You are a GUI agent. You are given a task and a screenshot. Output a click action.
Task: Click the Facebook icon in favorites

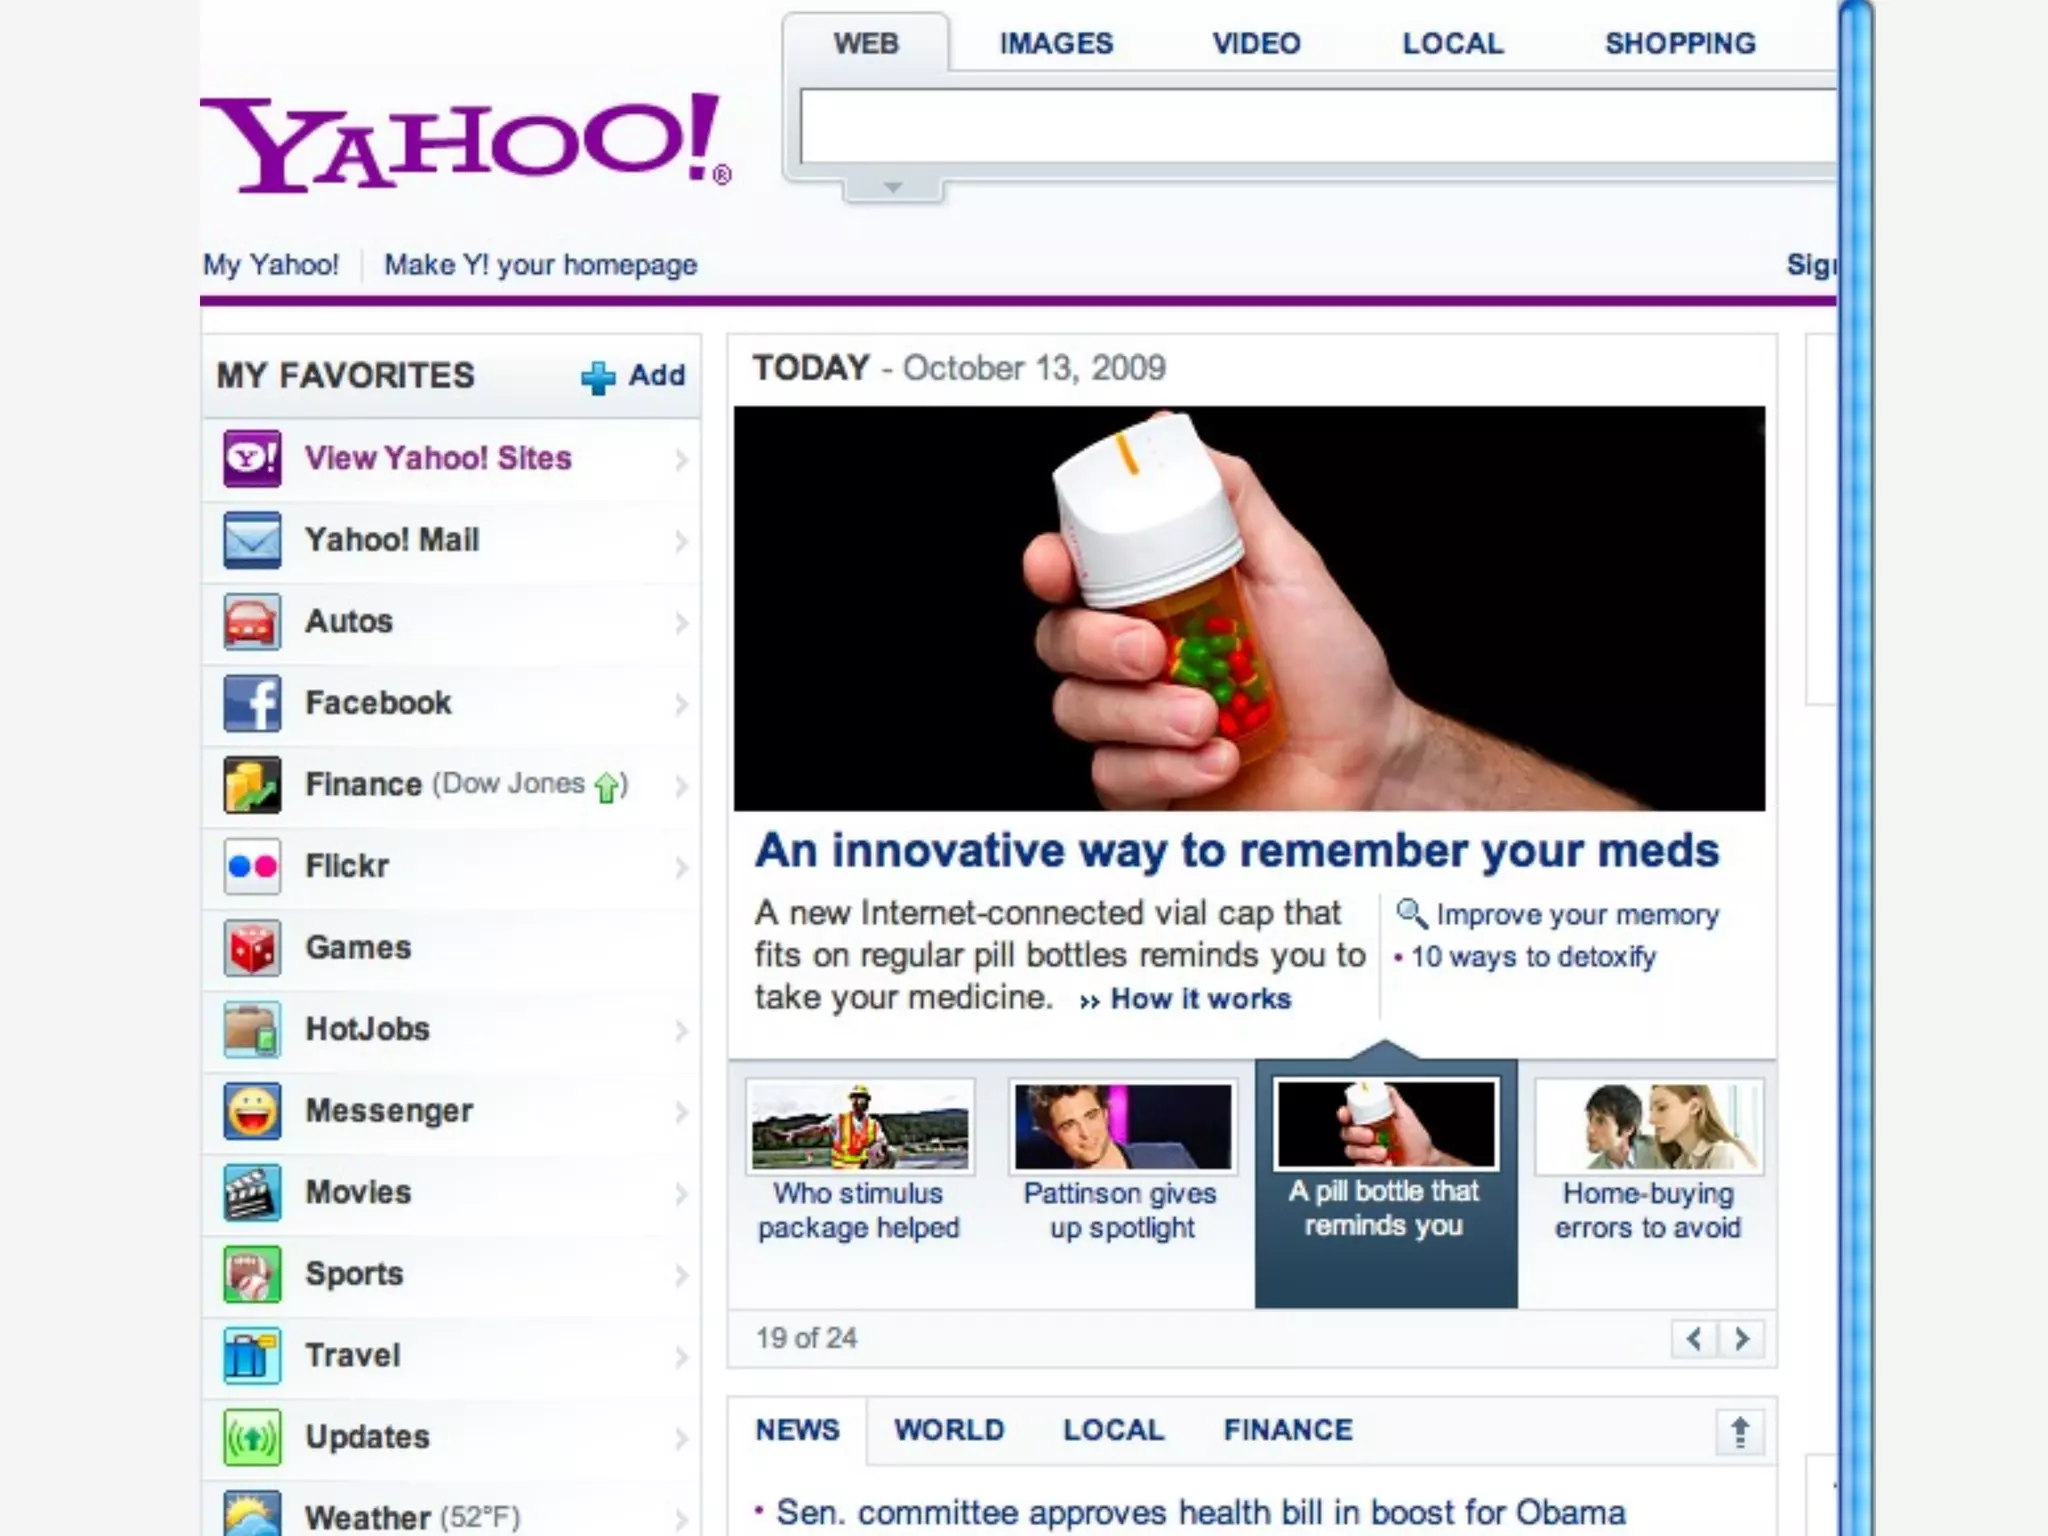[x=252, y=703]
